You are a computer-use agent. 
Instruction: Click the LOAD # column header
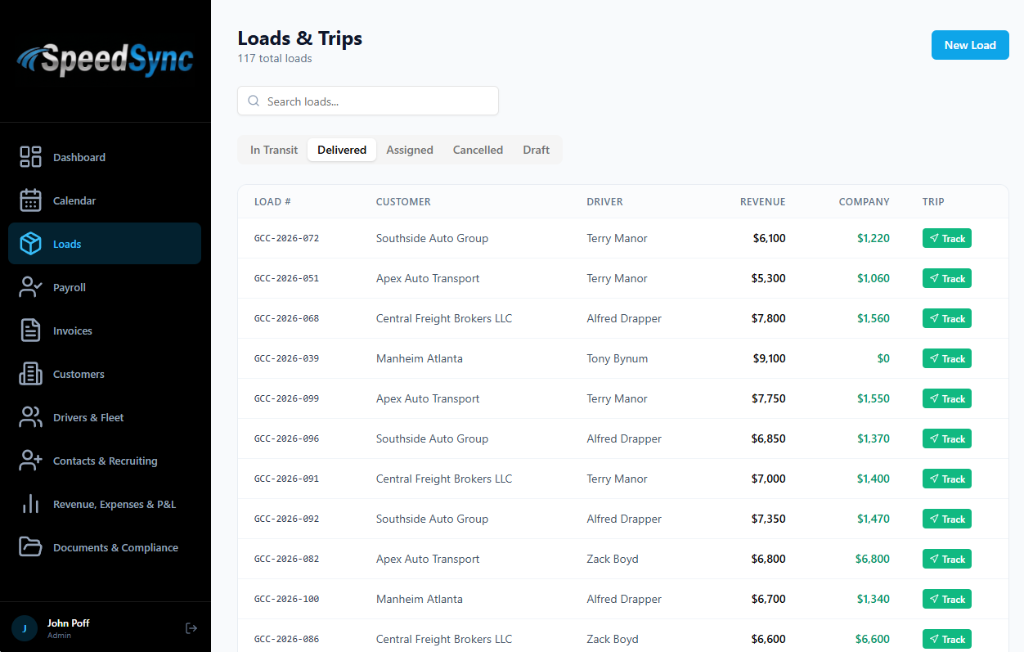point(272,202)
